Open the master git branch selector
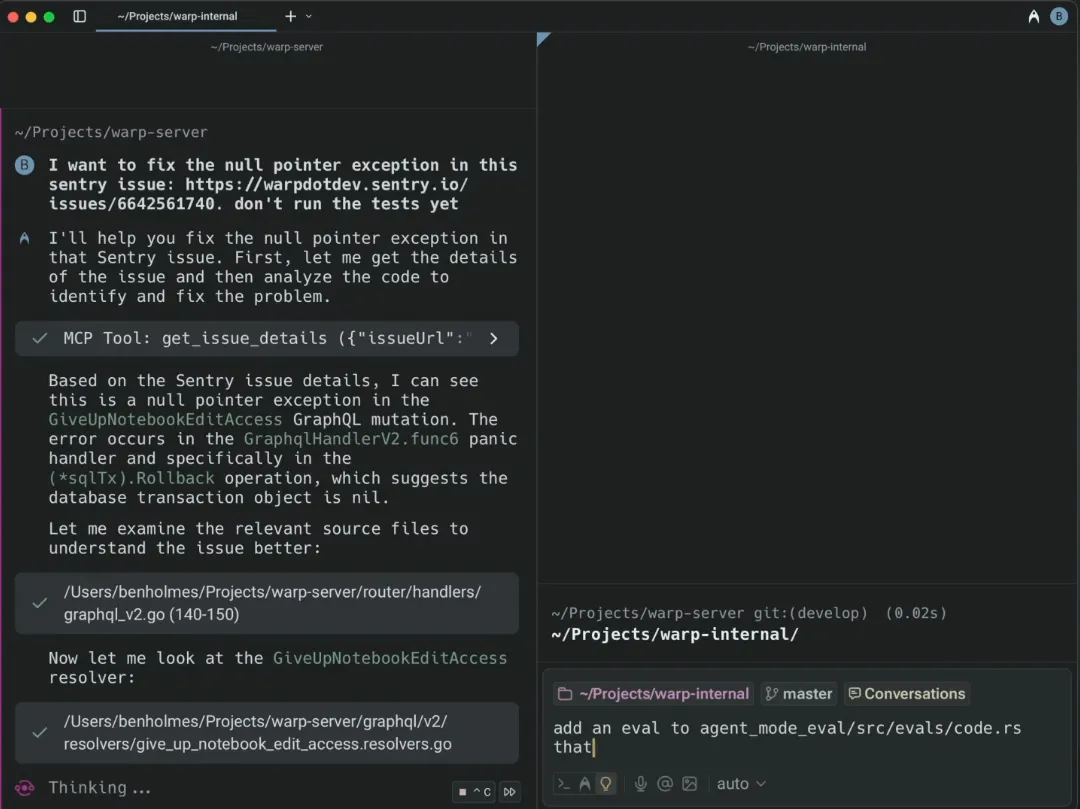This screenshot has height=809, width=1080. pyautogui.click(x=798, y=694)
